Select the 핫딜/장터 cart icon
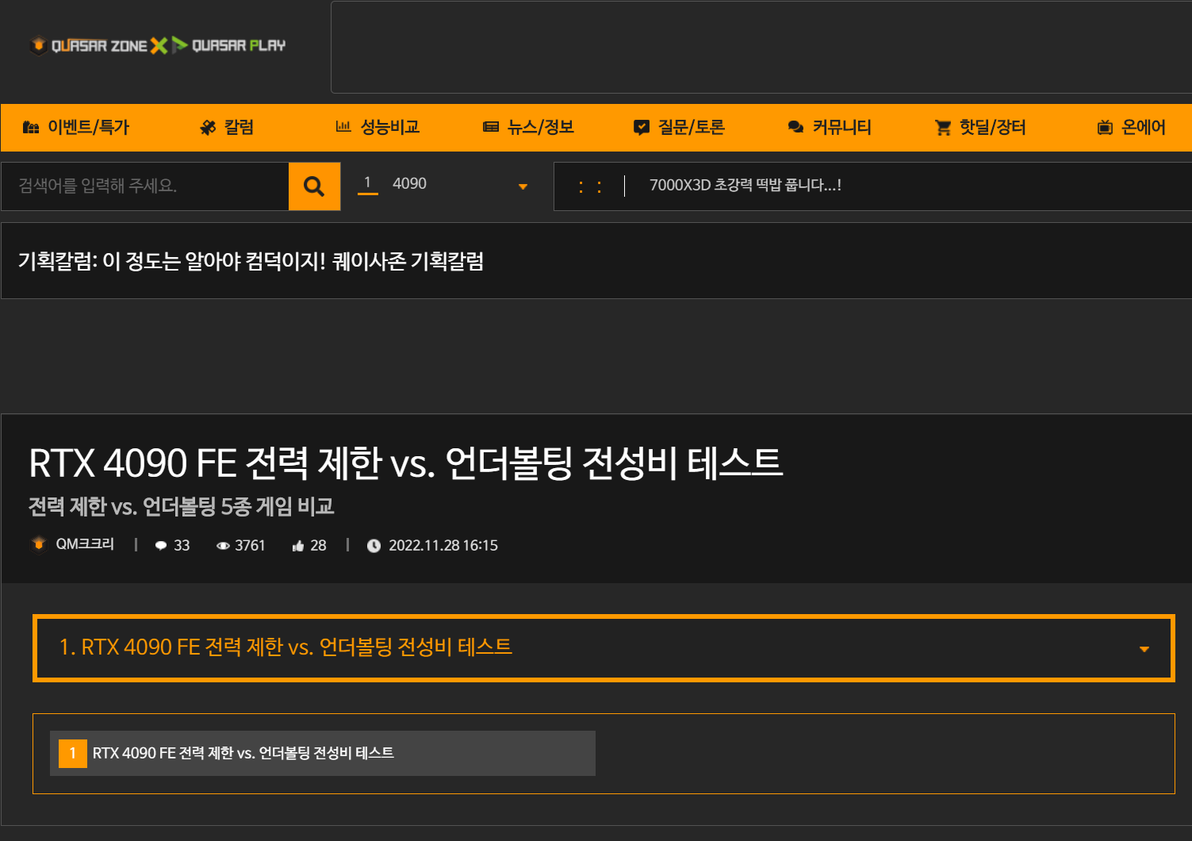 point(943,128)
